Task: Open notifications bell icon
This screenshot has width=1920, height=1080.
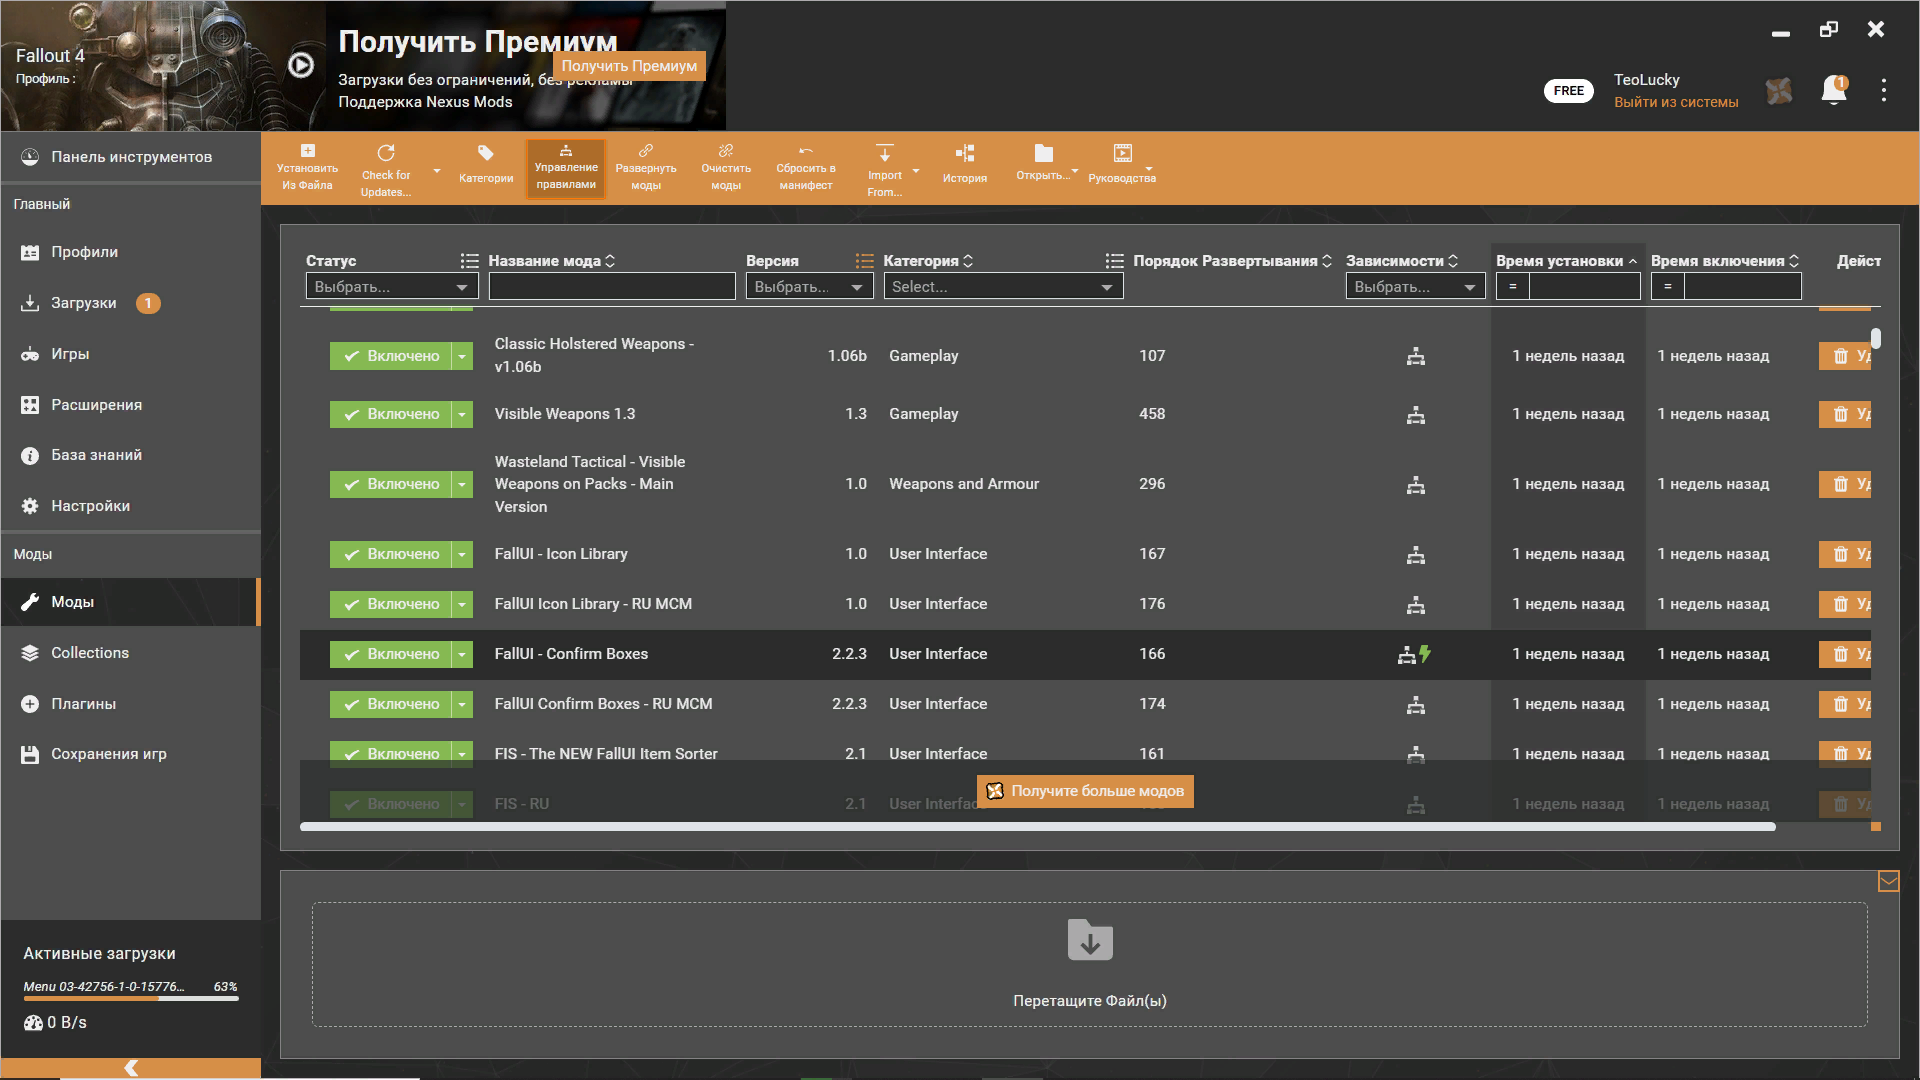Action: [x=1833, y=90]
